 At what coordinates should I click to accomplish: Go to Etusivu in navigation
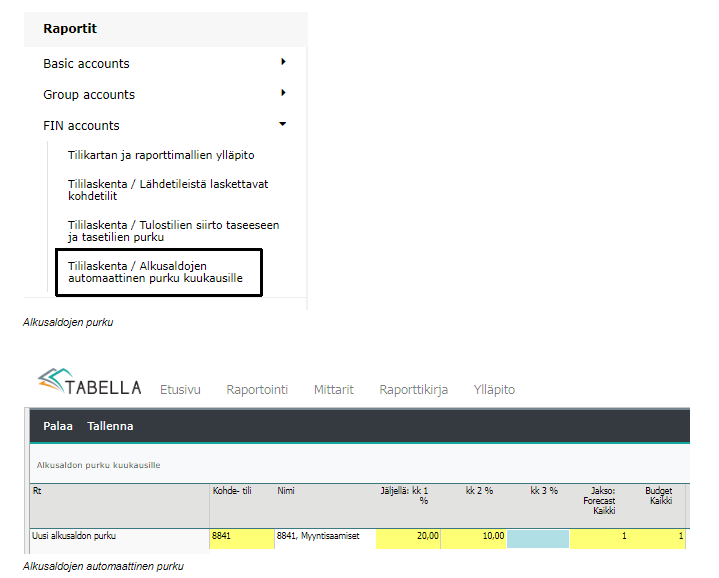coord(180,389)
